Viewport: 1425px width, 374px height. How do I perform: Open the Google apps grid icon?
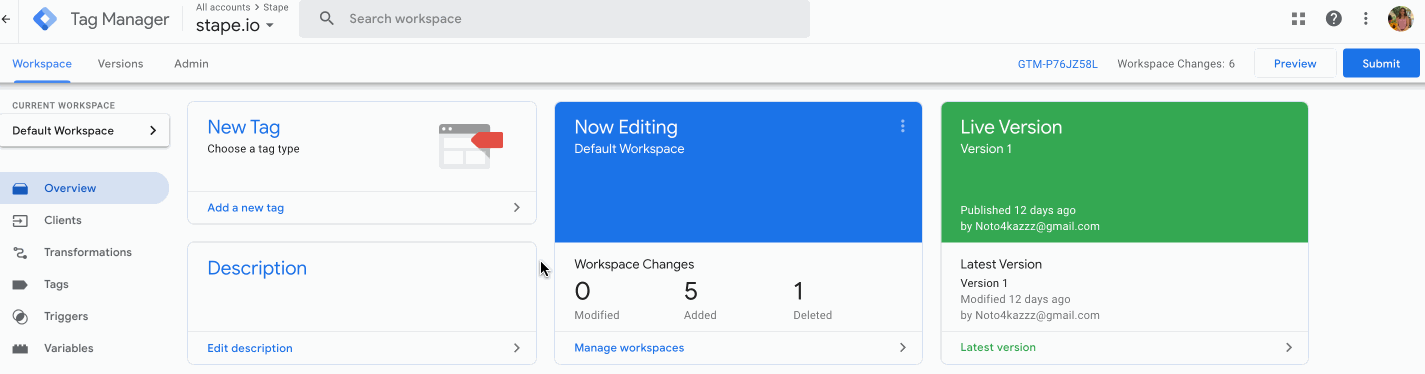pos(1299,18)
